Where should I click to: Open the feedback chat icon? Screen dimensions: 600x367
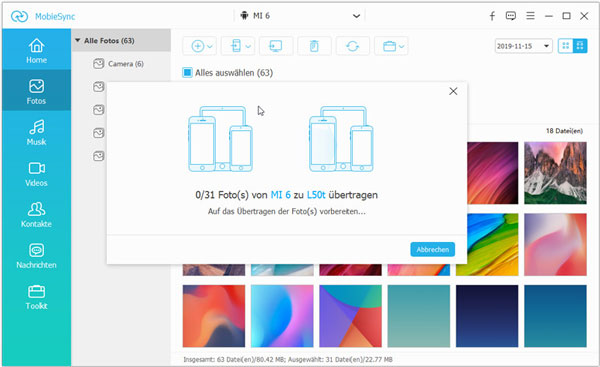coord(511,16)
